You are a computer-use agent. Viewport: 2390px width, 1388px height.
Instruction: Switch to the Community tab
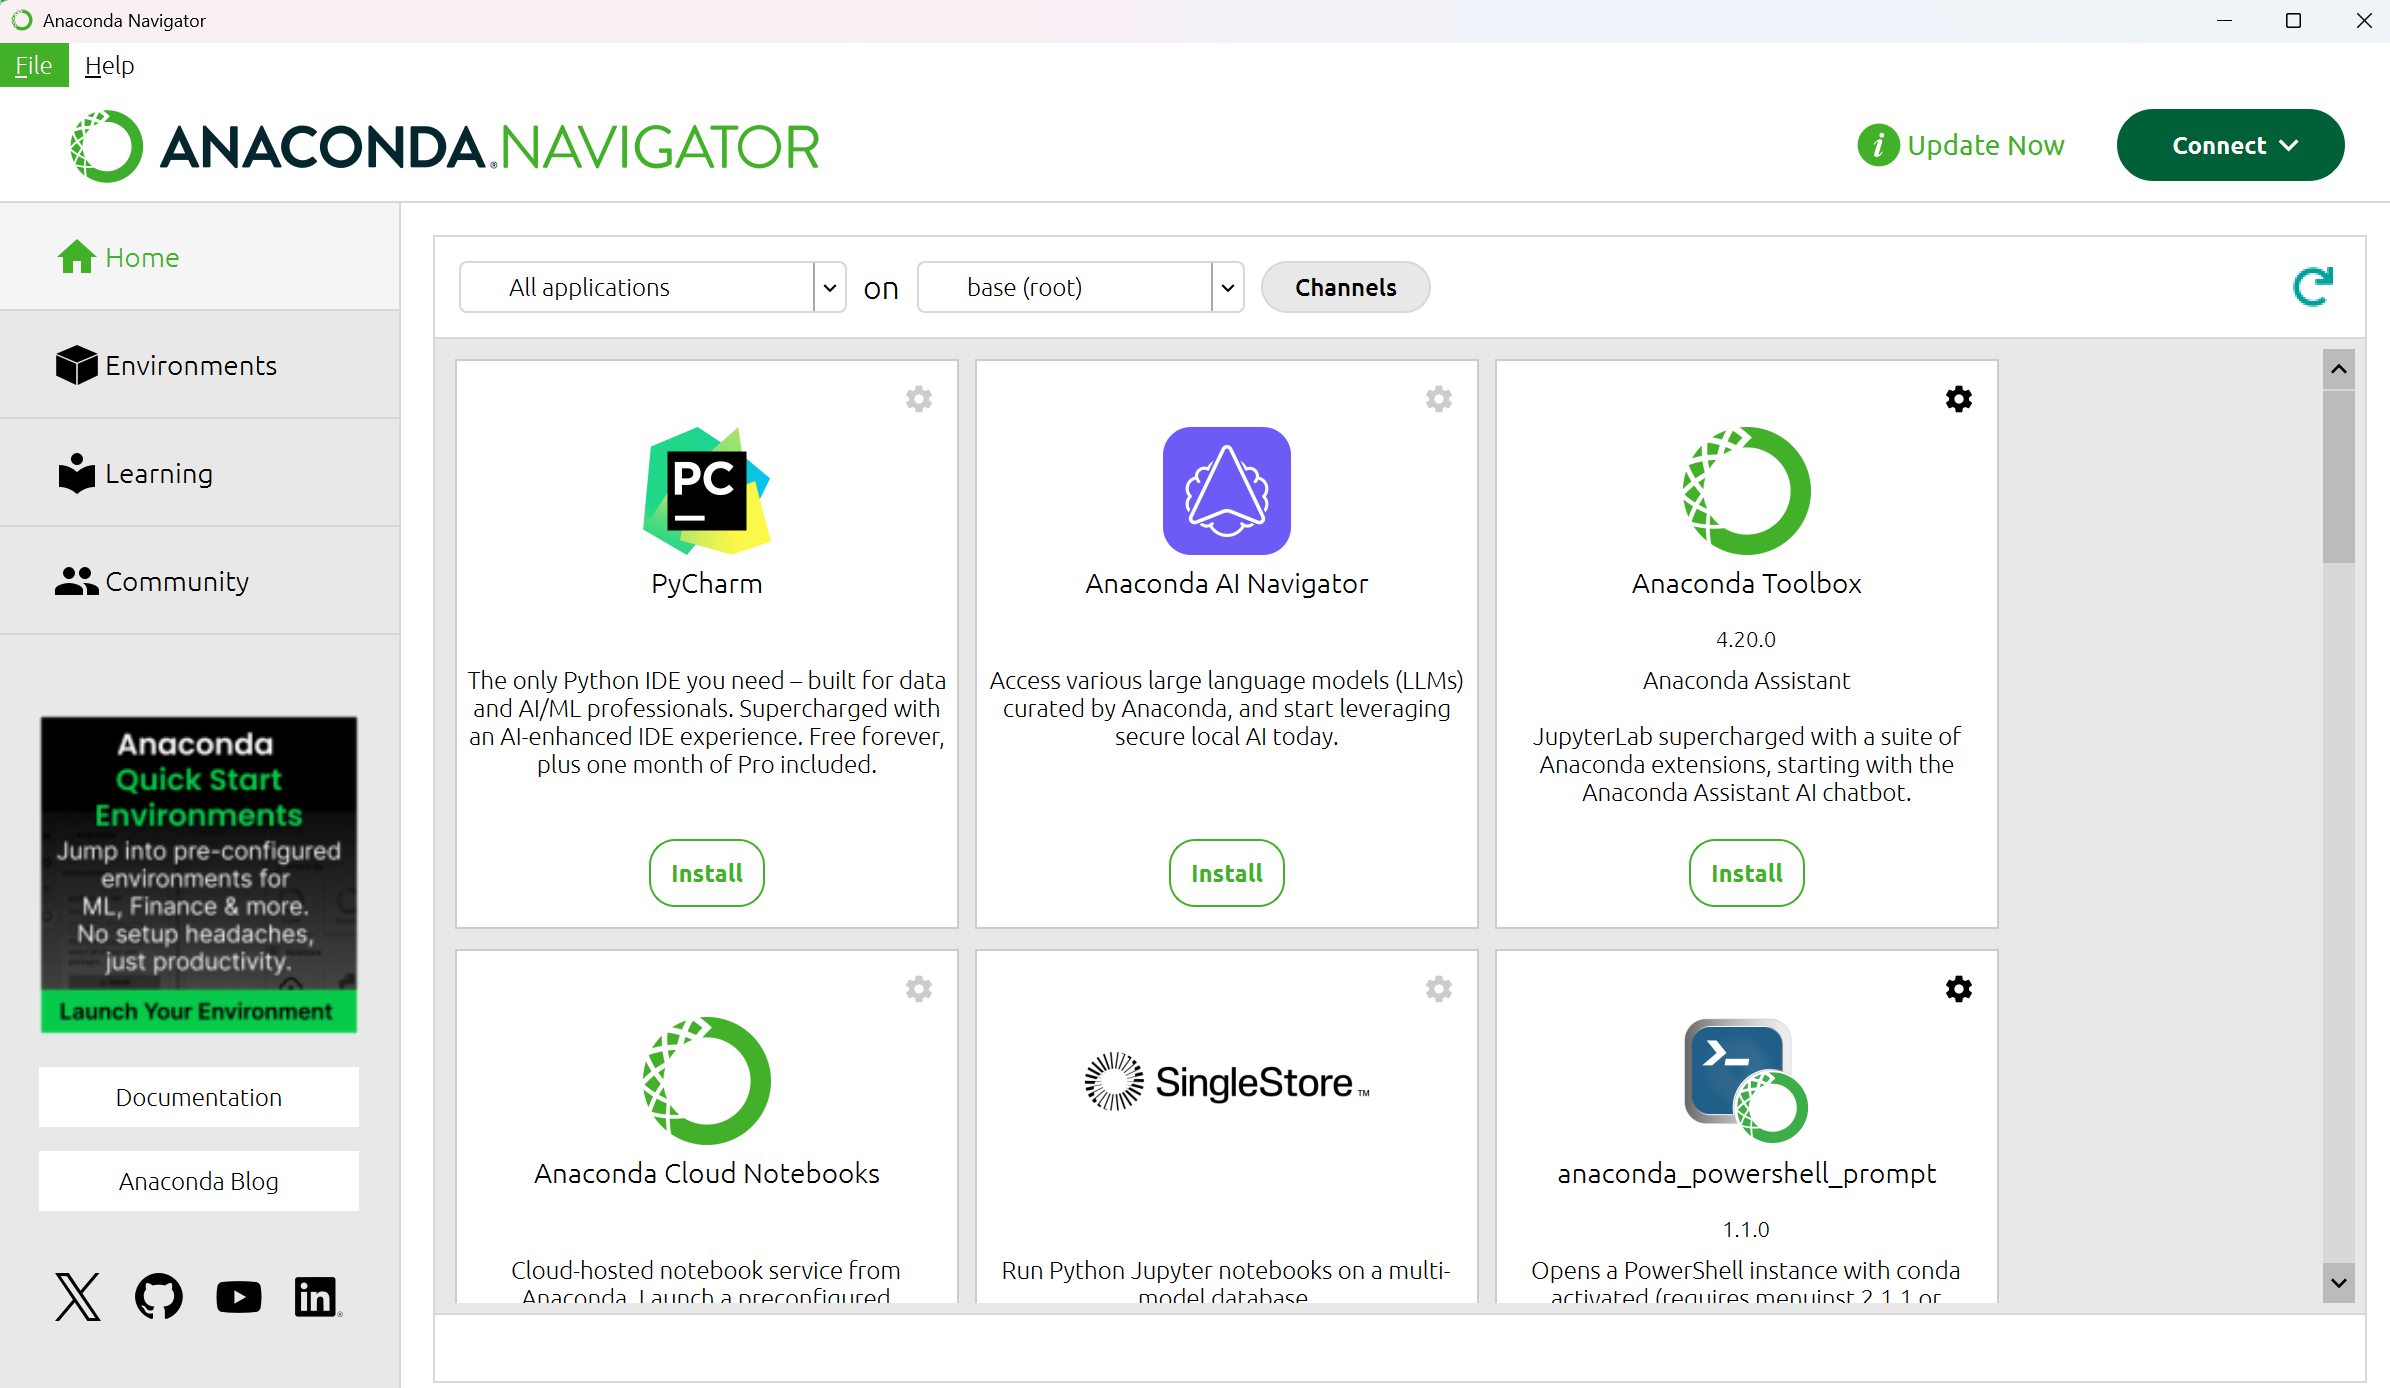click(x=200, y=581)
